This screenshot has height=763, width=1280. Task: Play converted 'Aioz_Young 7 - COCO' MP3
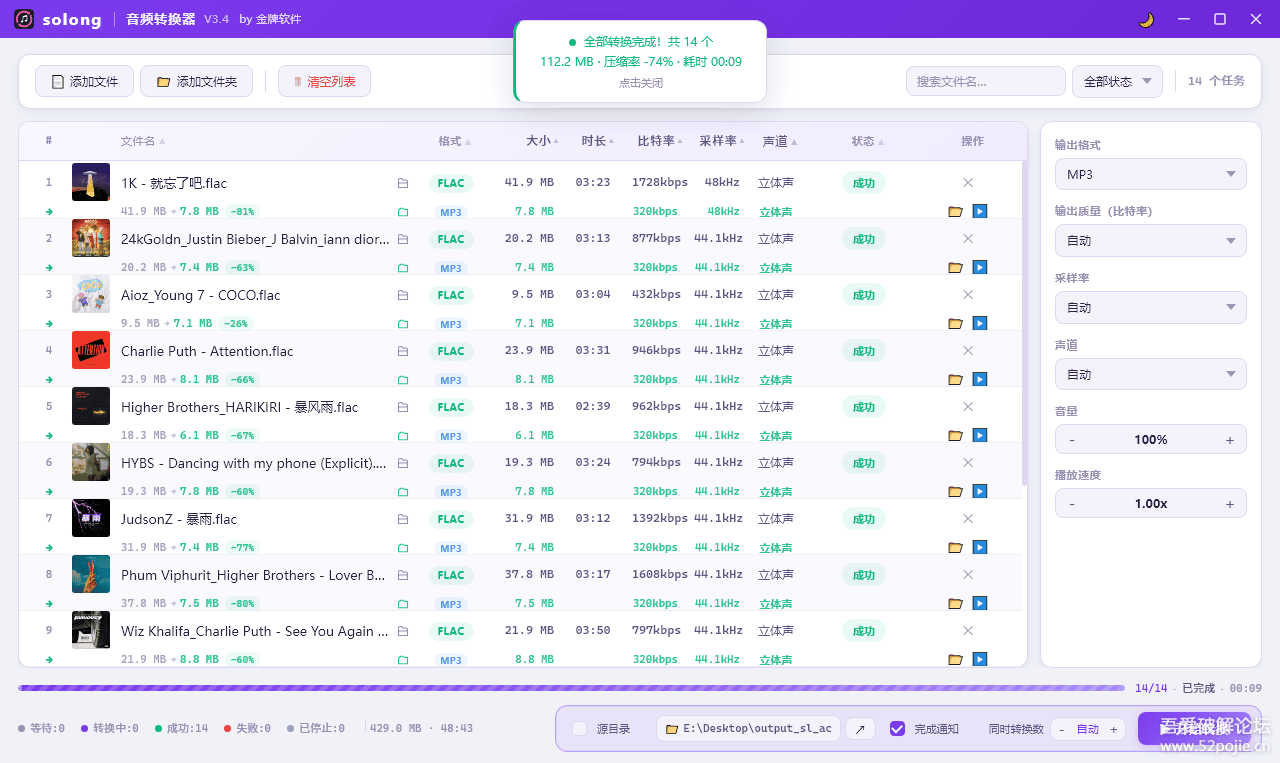[x=980, y=323]
